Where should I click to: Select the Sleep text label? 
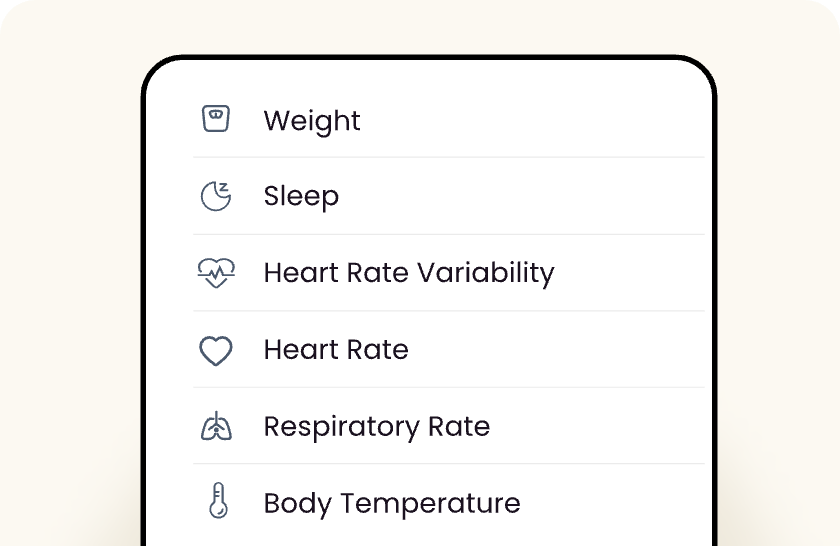tap(301, 197)
